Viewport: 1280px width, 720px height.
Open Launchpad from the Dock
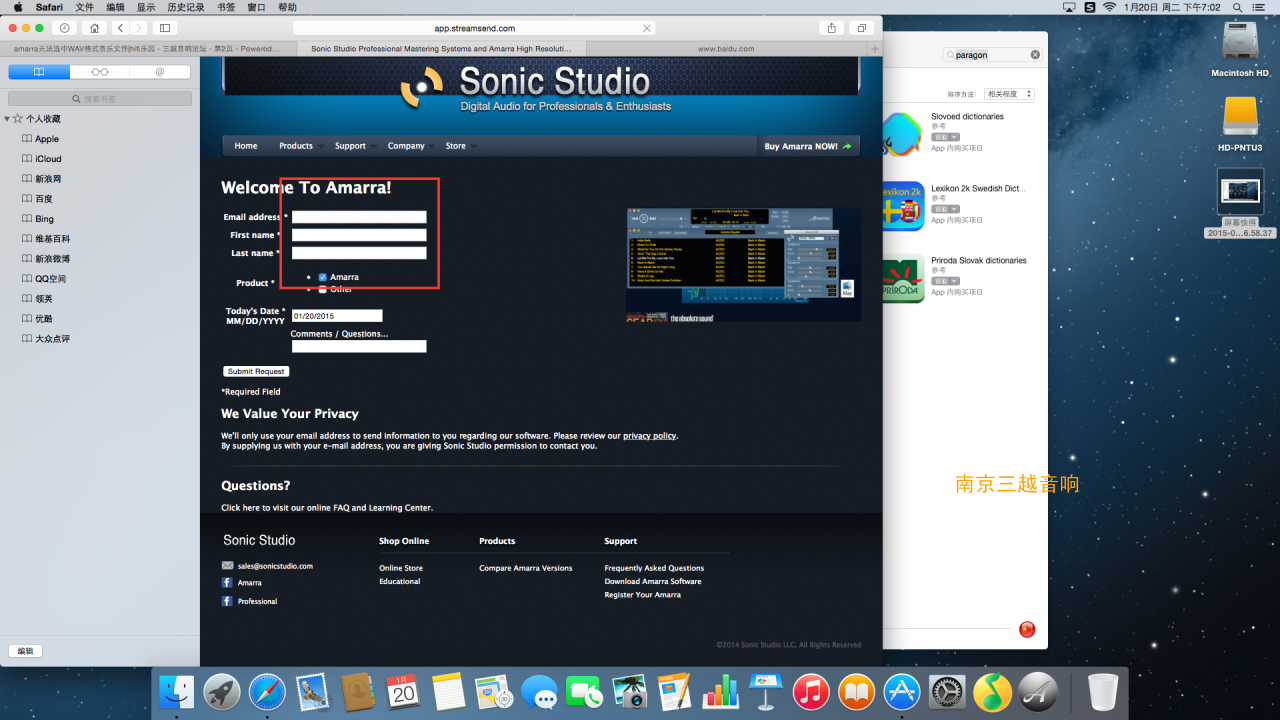222,692
